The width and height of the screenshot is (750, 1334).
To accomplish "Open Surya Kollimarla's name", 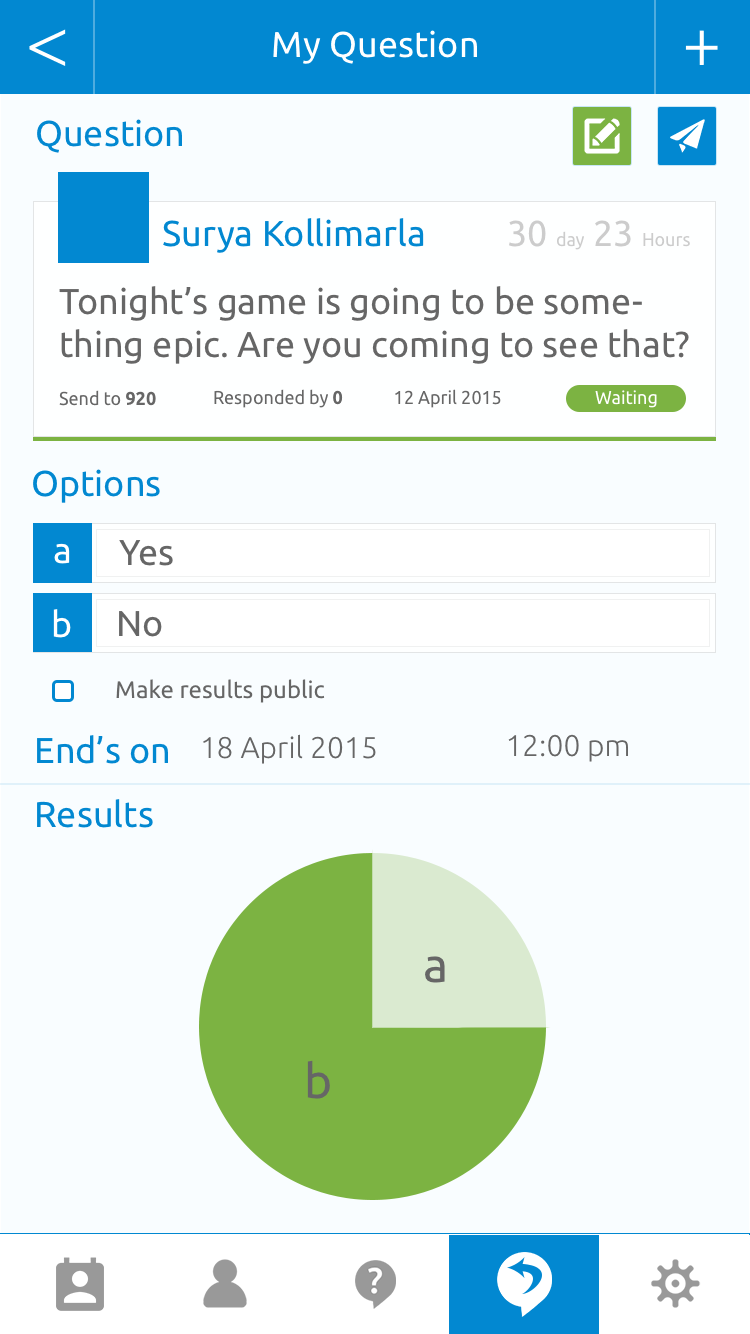I will (x=292, y=233).
